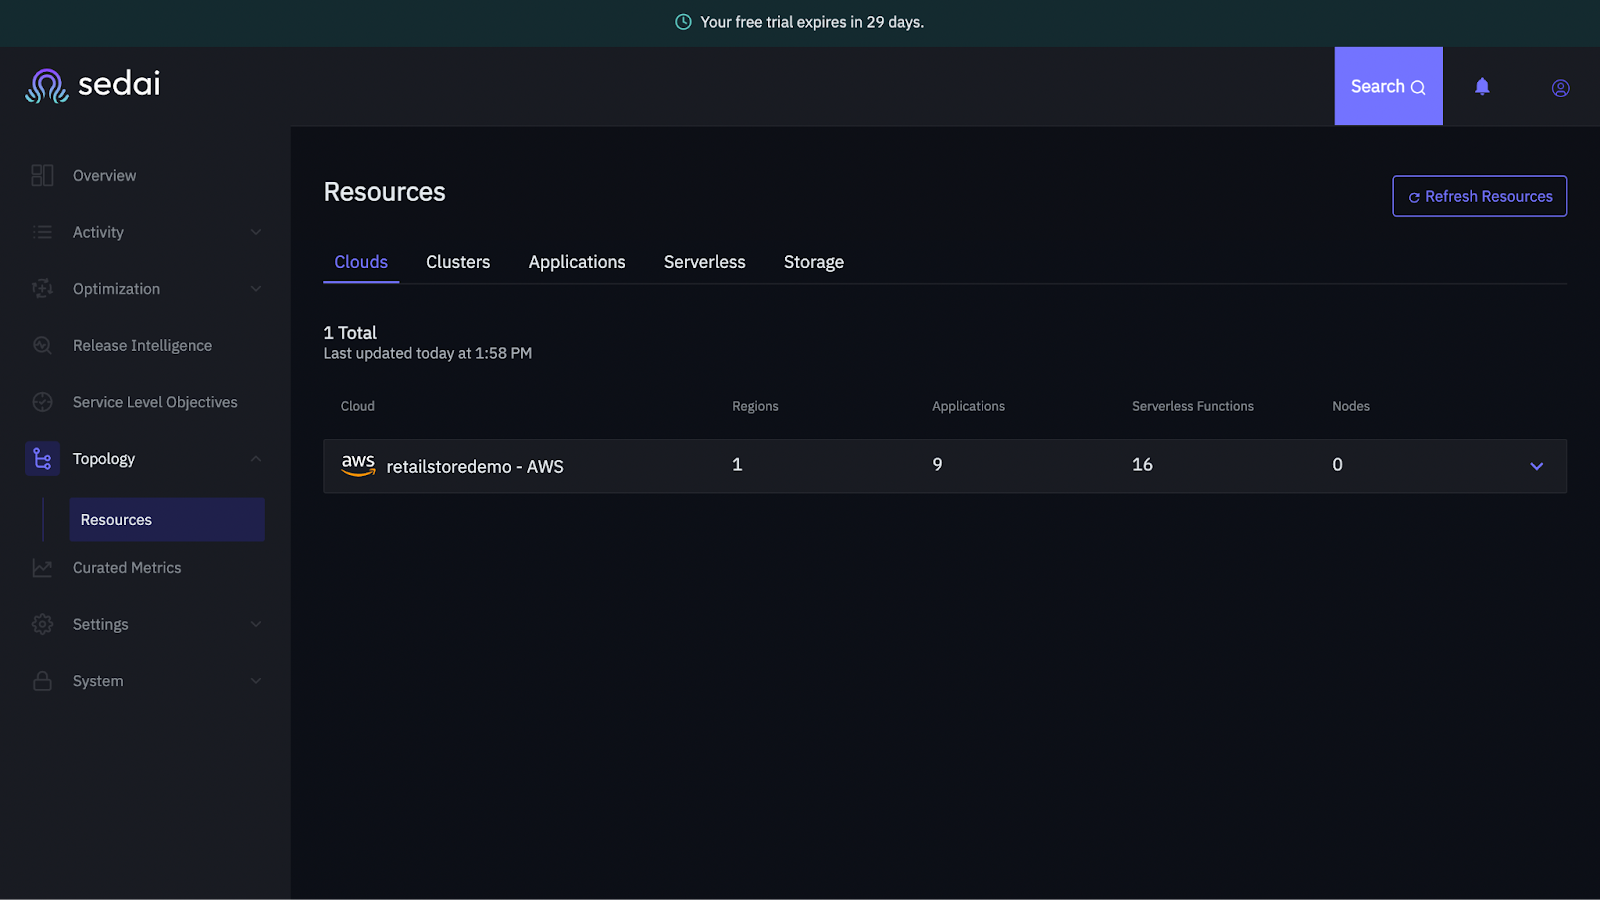This screenshot has width=1600, height=900.
Task: Open Curated Metrics via its chart icon
Action: tap(42, 567)
